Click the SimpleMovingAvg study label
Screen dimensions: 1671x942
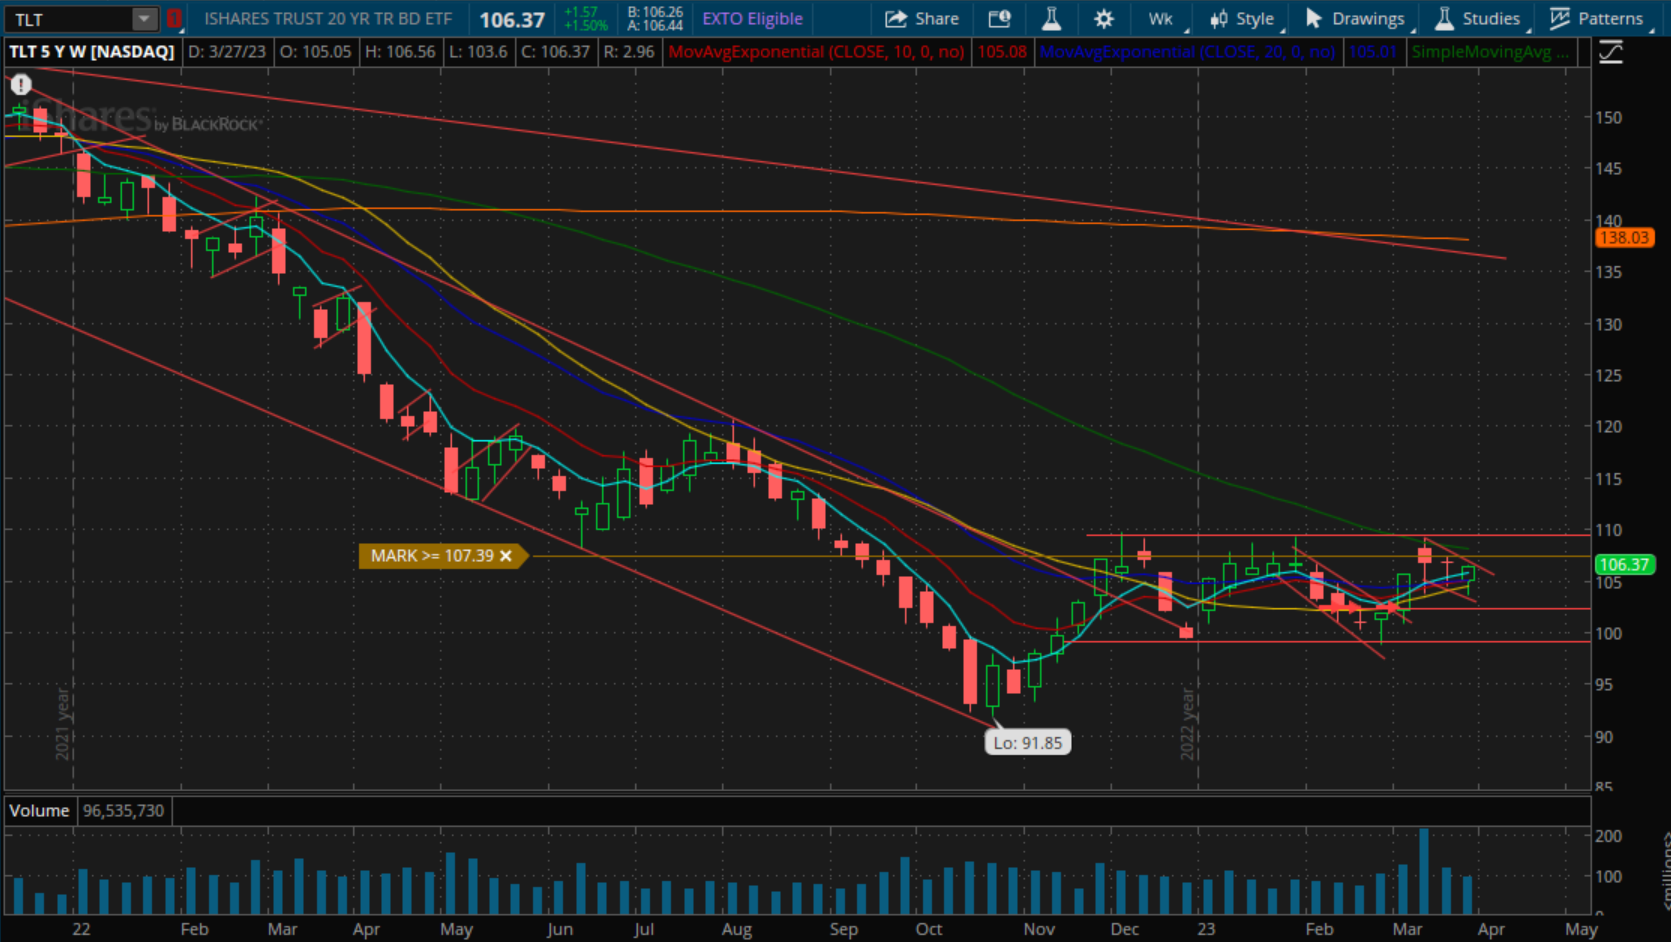(x=1490, y=52)
